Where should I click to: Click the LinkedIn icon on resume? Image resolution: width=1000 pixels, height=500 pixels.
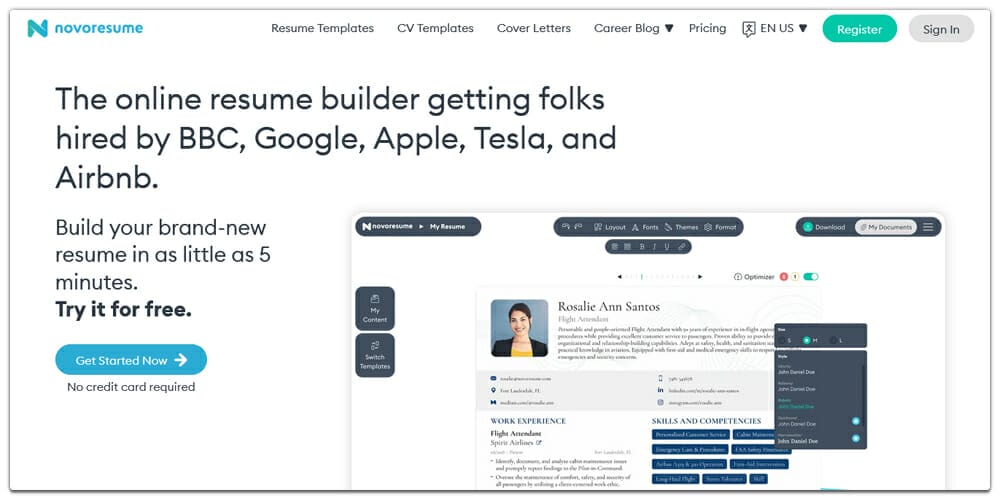(x=661, y=390)
